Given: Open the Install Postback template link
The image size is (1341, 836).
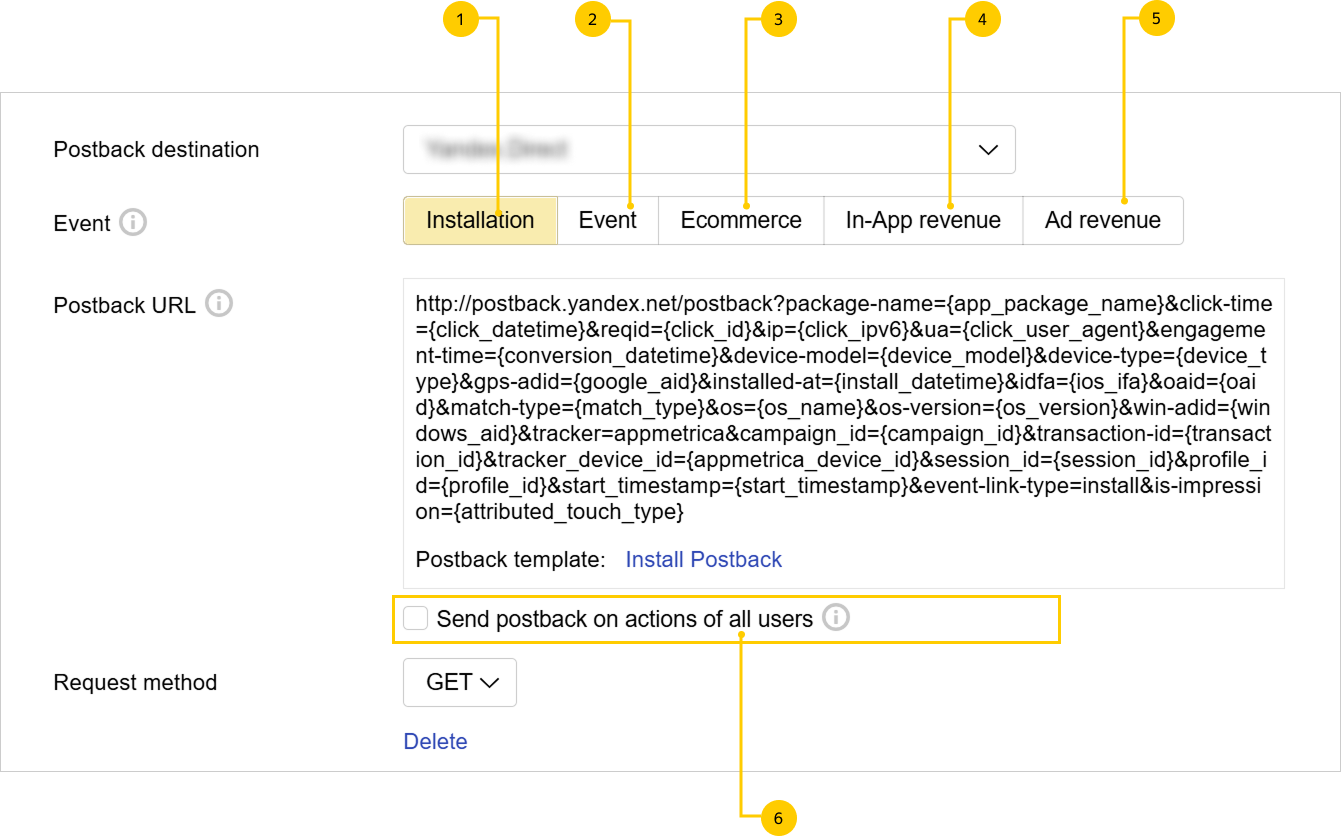Looking at the screenshot, I should click(703, 560).
